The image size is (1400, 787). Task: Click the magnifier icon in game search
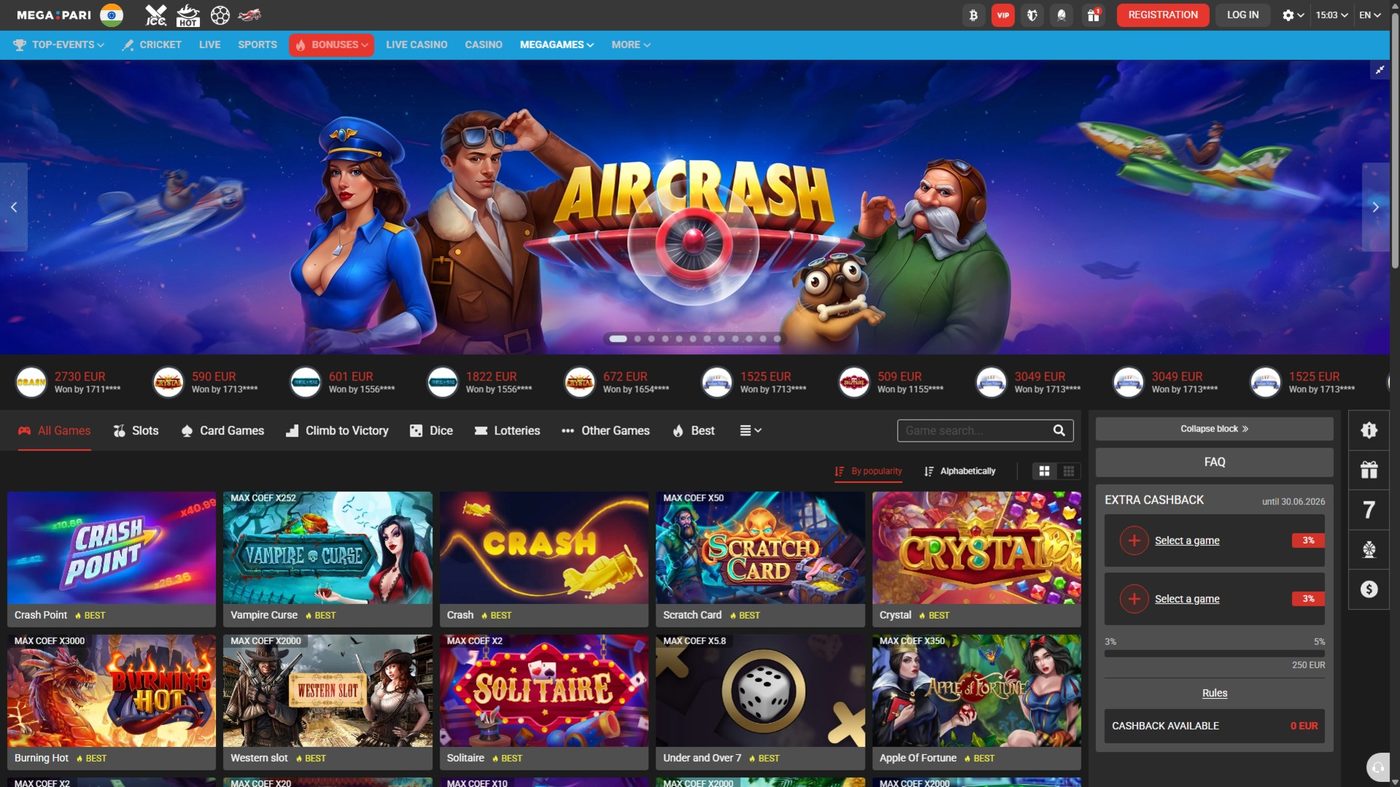[1059, 431]
